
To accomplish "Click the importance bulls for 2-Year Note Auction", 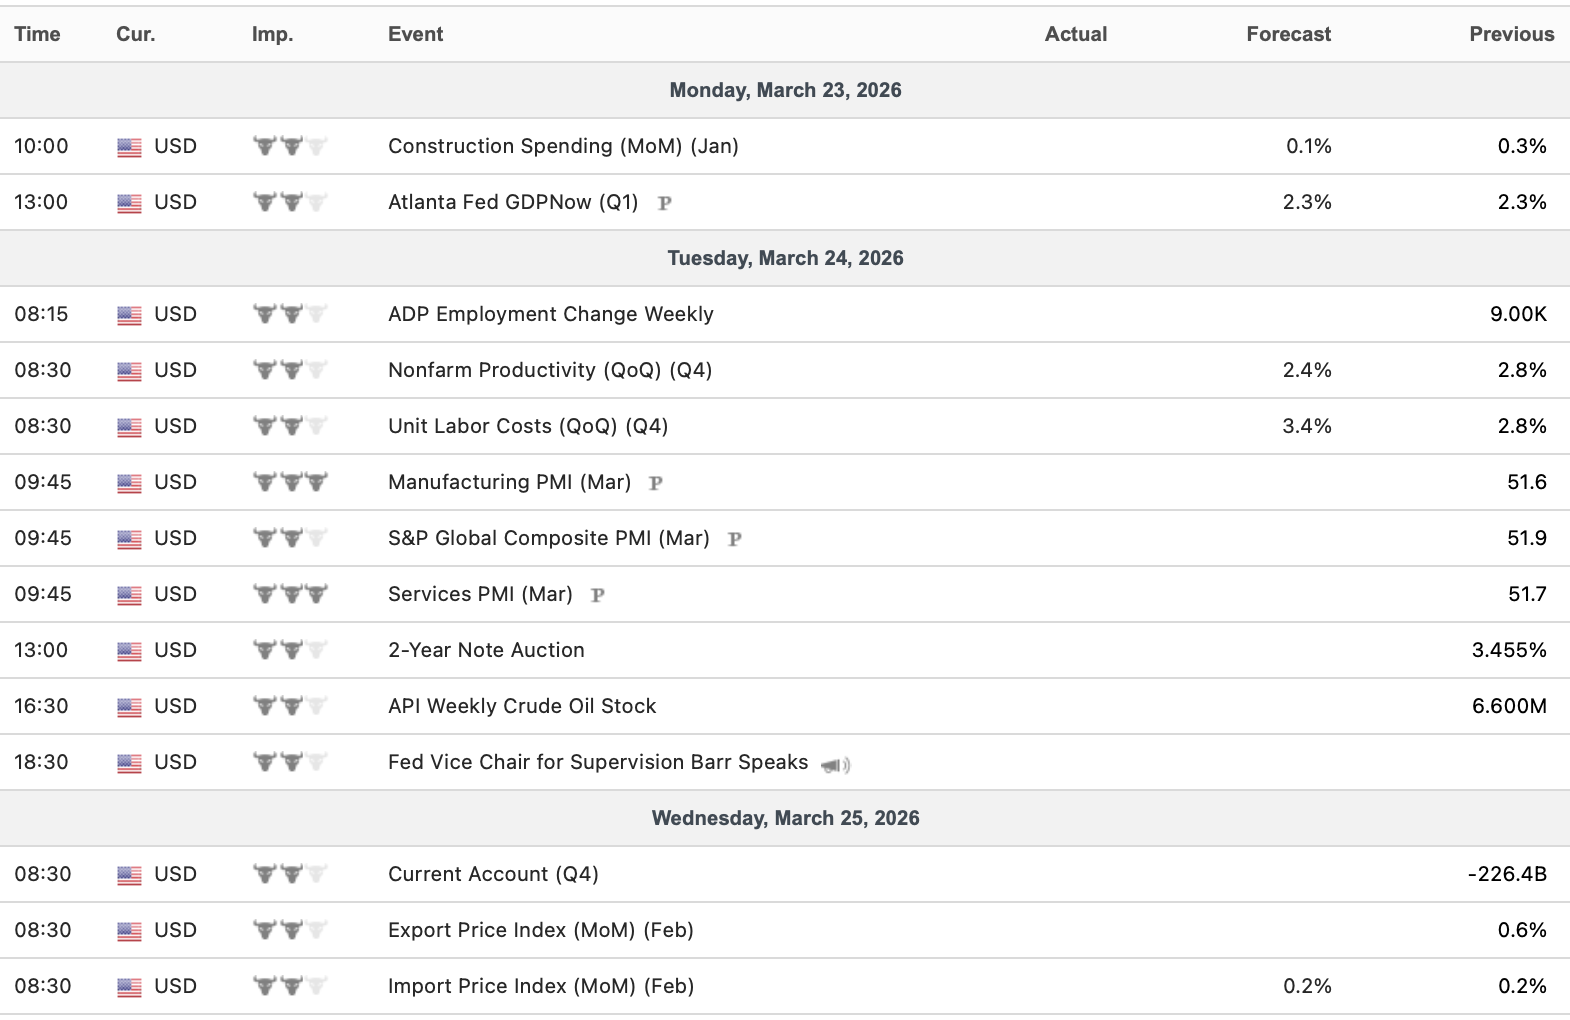I will 290,650.
